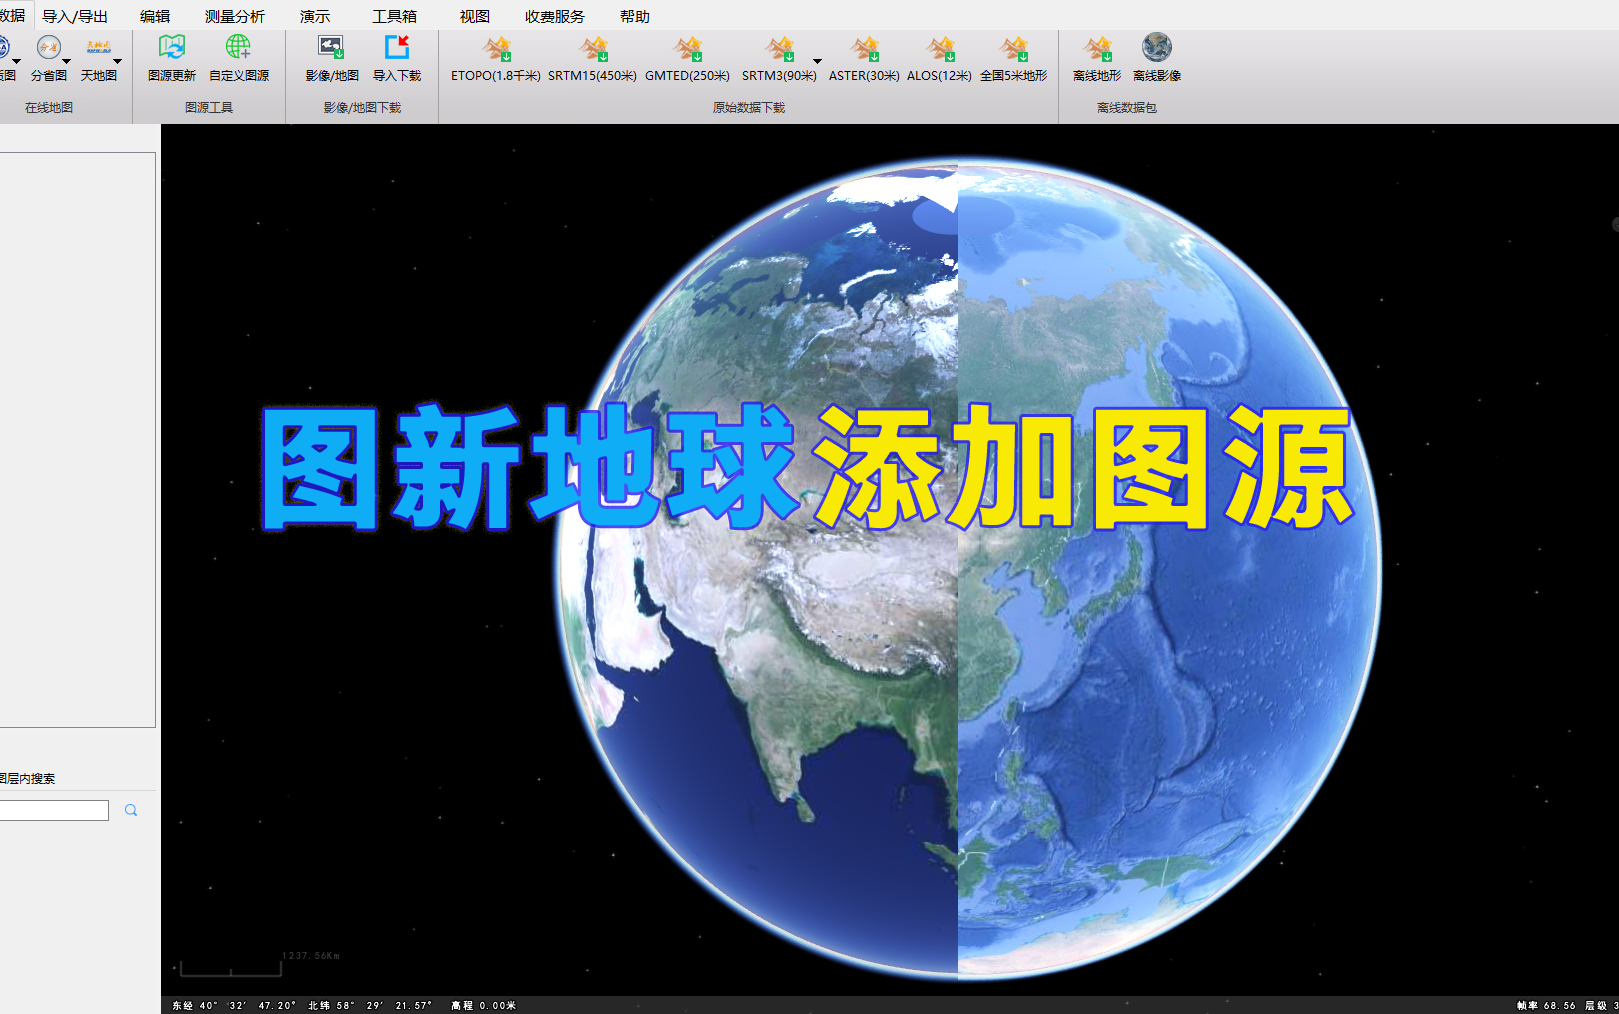The height and width of the screenshot is (1014, 1619).
Task: Expand the SRTM3(90米) dropdown arrow
Action: (817, 61)
